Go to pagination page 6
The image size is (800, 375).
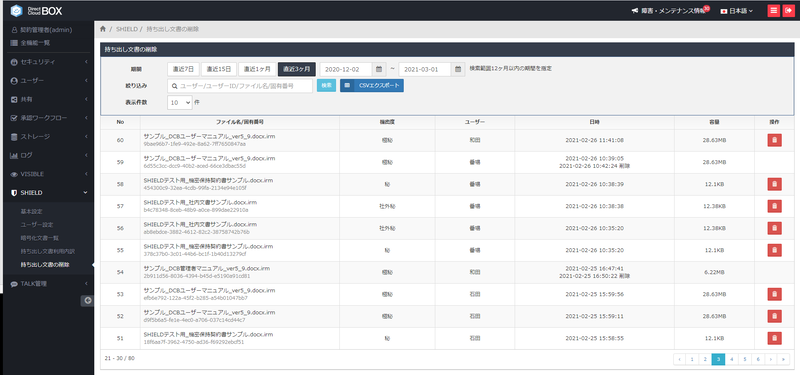tap(758, 359)
